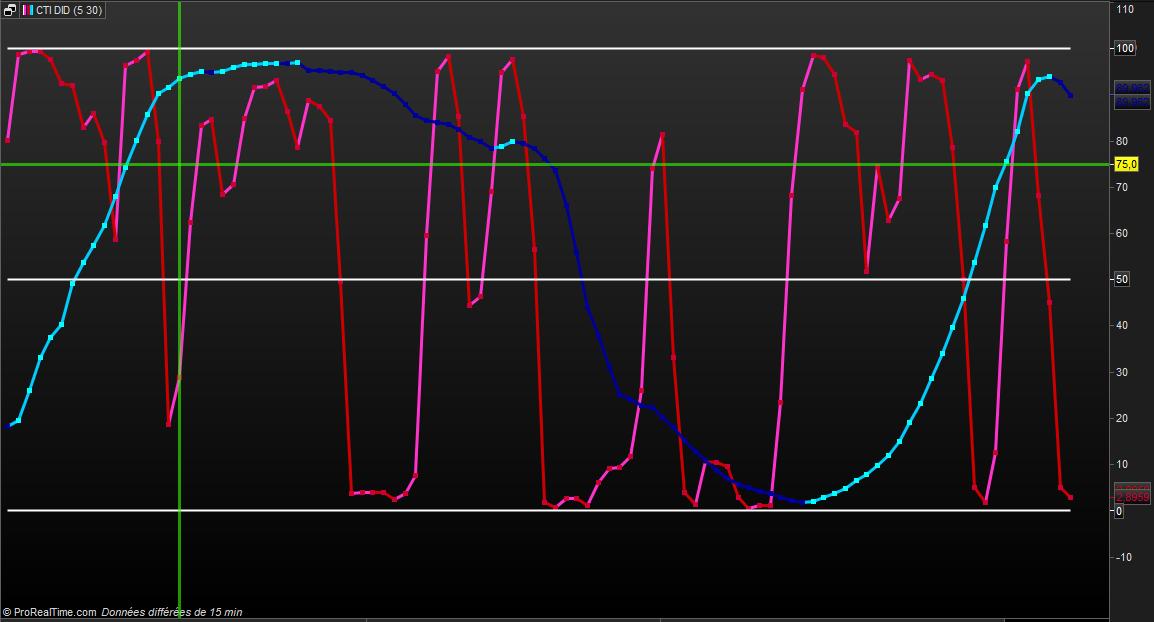The width and height of the screenshot is (1154, 622).
Task: Click the indicator color bars swatch
Action: pyautogui.click(x=27, y=10)
